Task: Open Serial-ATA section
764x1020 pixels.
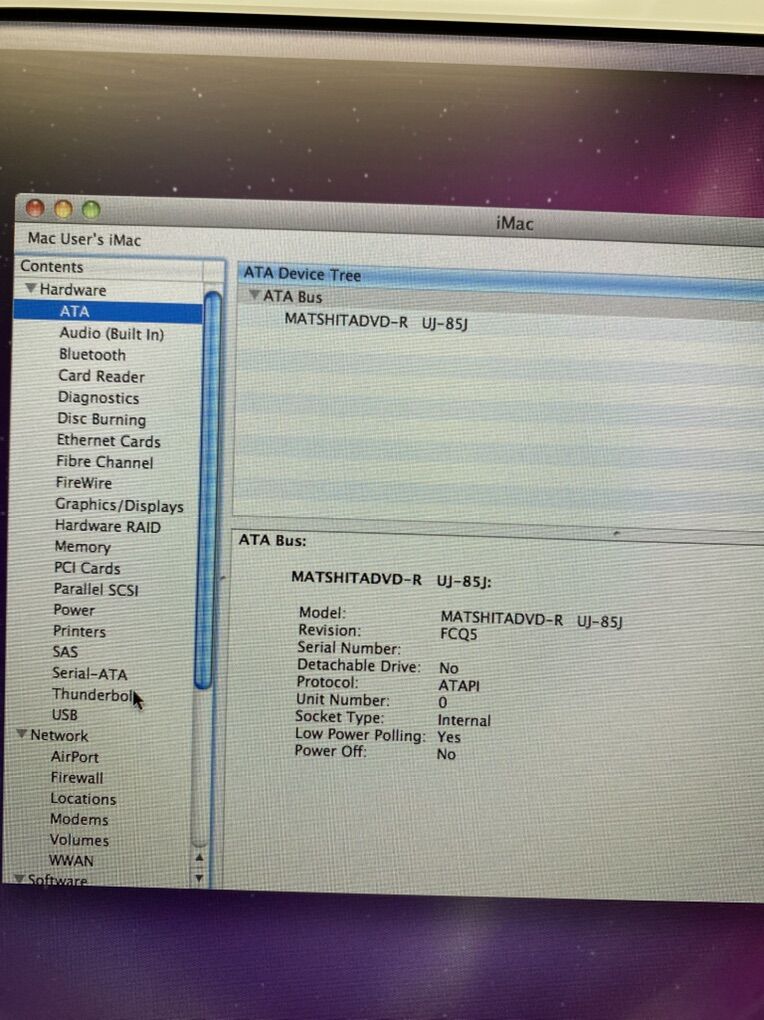Action: click(x=90, y=674)
